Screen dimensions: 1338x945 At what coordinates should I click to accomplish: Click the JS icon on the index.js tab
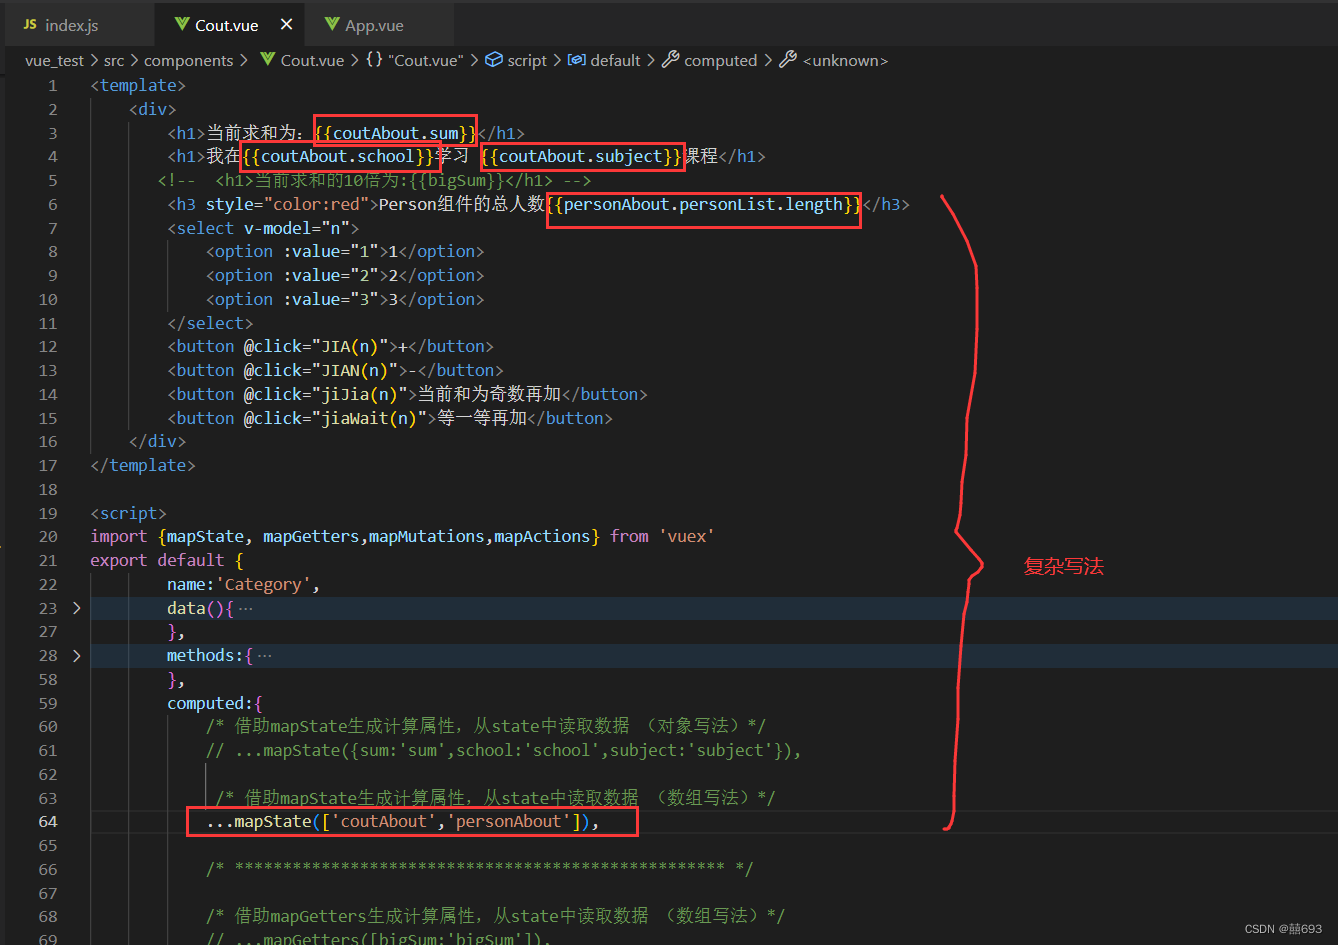[28, 24]
